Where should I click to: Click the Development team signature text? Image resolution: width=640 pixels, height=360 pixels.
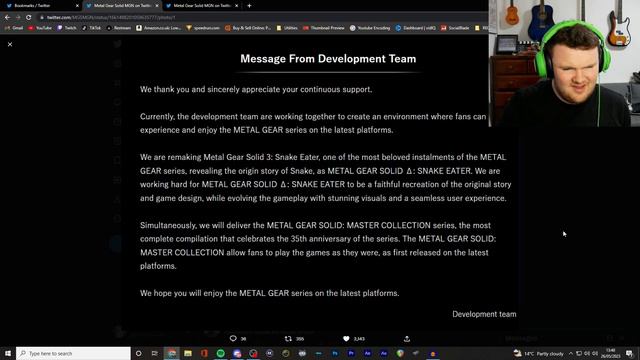[x=484, y=314]
